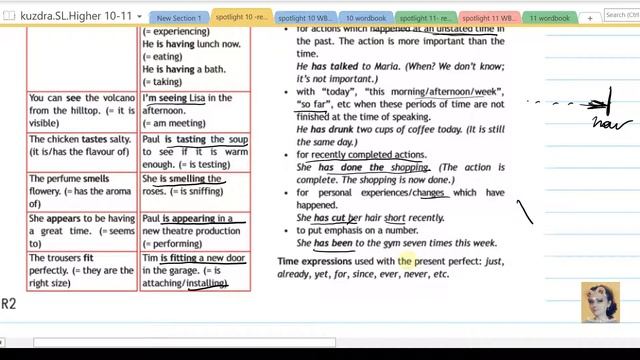Click the sentence 'He has talked to Maria.'

pos(349,67)
